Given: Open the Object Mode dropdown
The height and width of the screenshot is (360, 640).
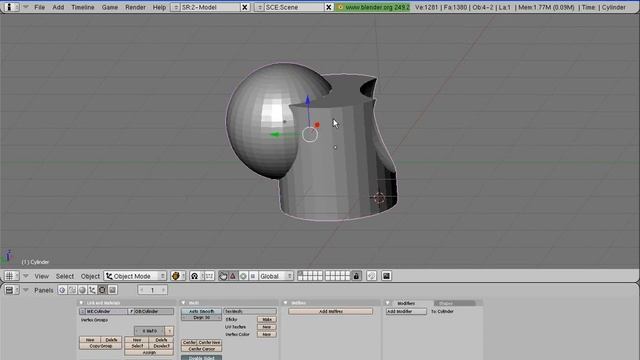Looking at the screenshot, I should (x=135, y=276).
